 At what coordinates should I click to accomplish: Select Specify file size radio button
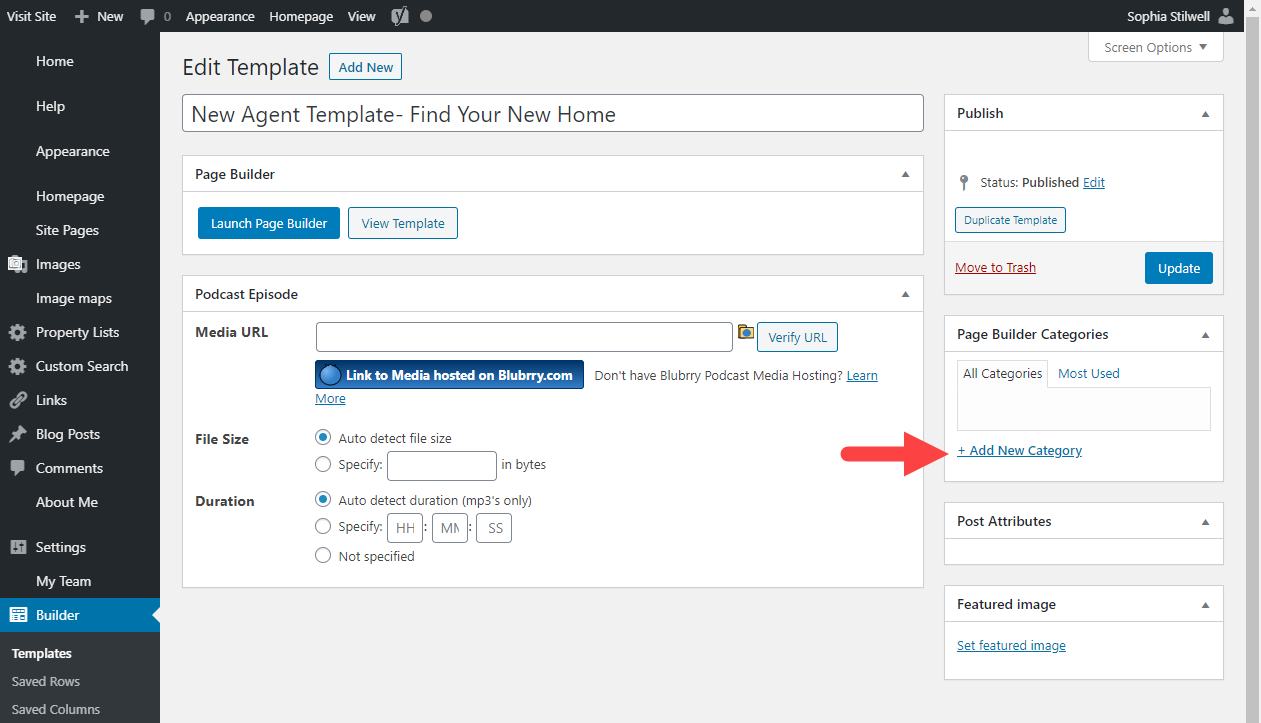pos(323,464)
